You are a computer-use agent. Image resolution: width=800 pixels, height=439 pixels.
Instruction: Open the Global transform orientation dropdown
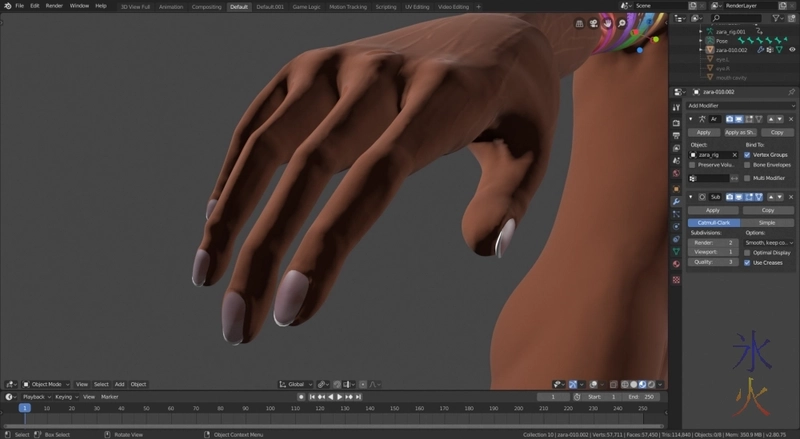(295, 384)
